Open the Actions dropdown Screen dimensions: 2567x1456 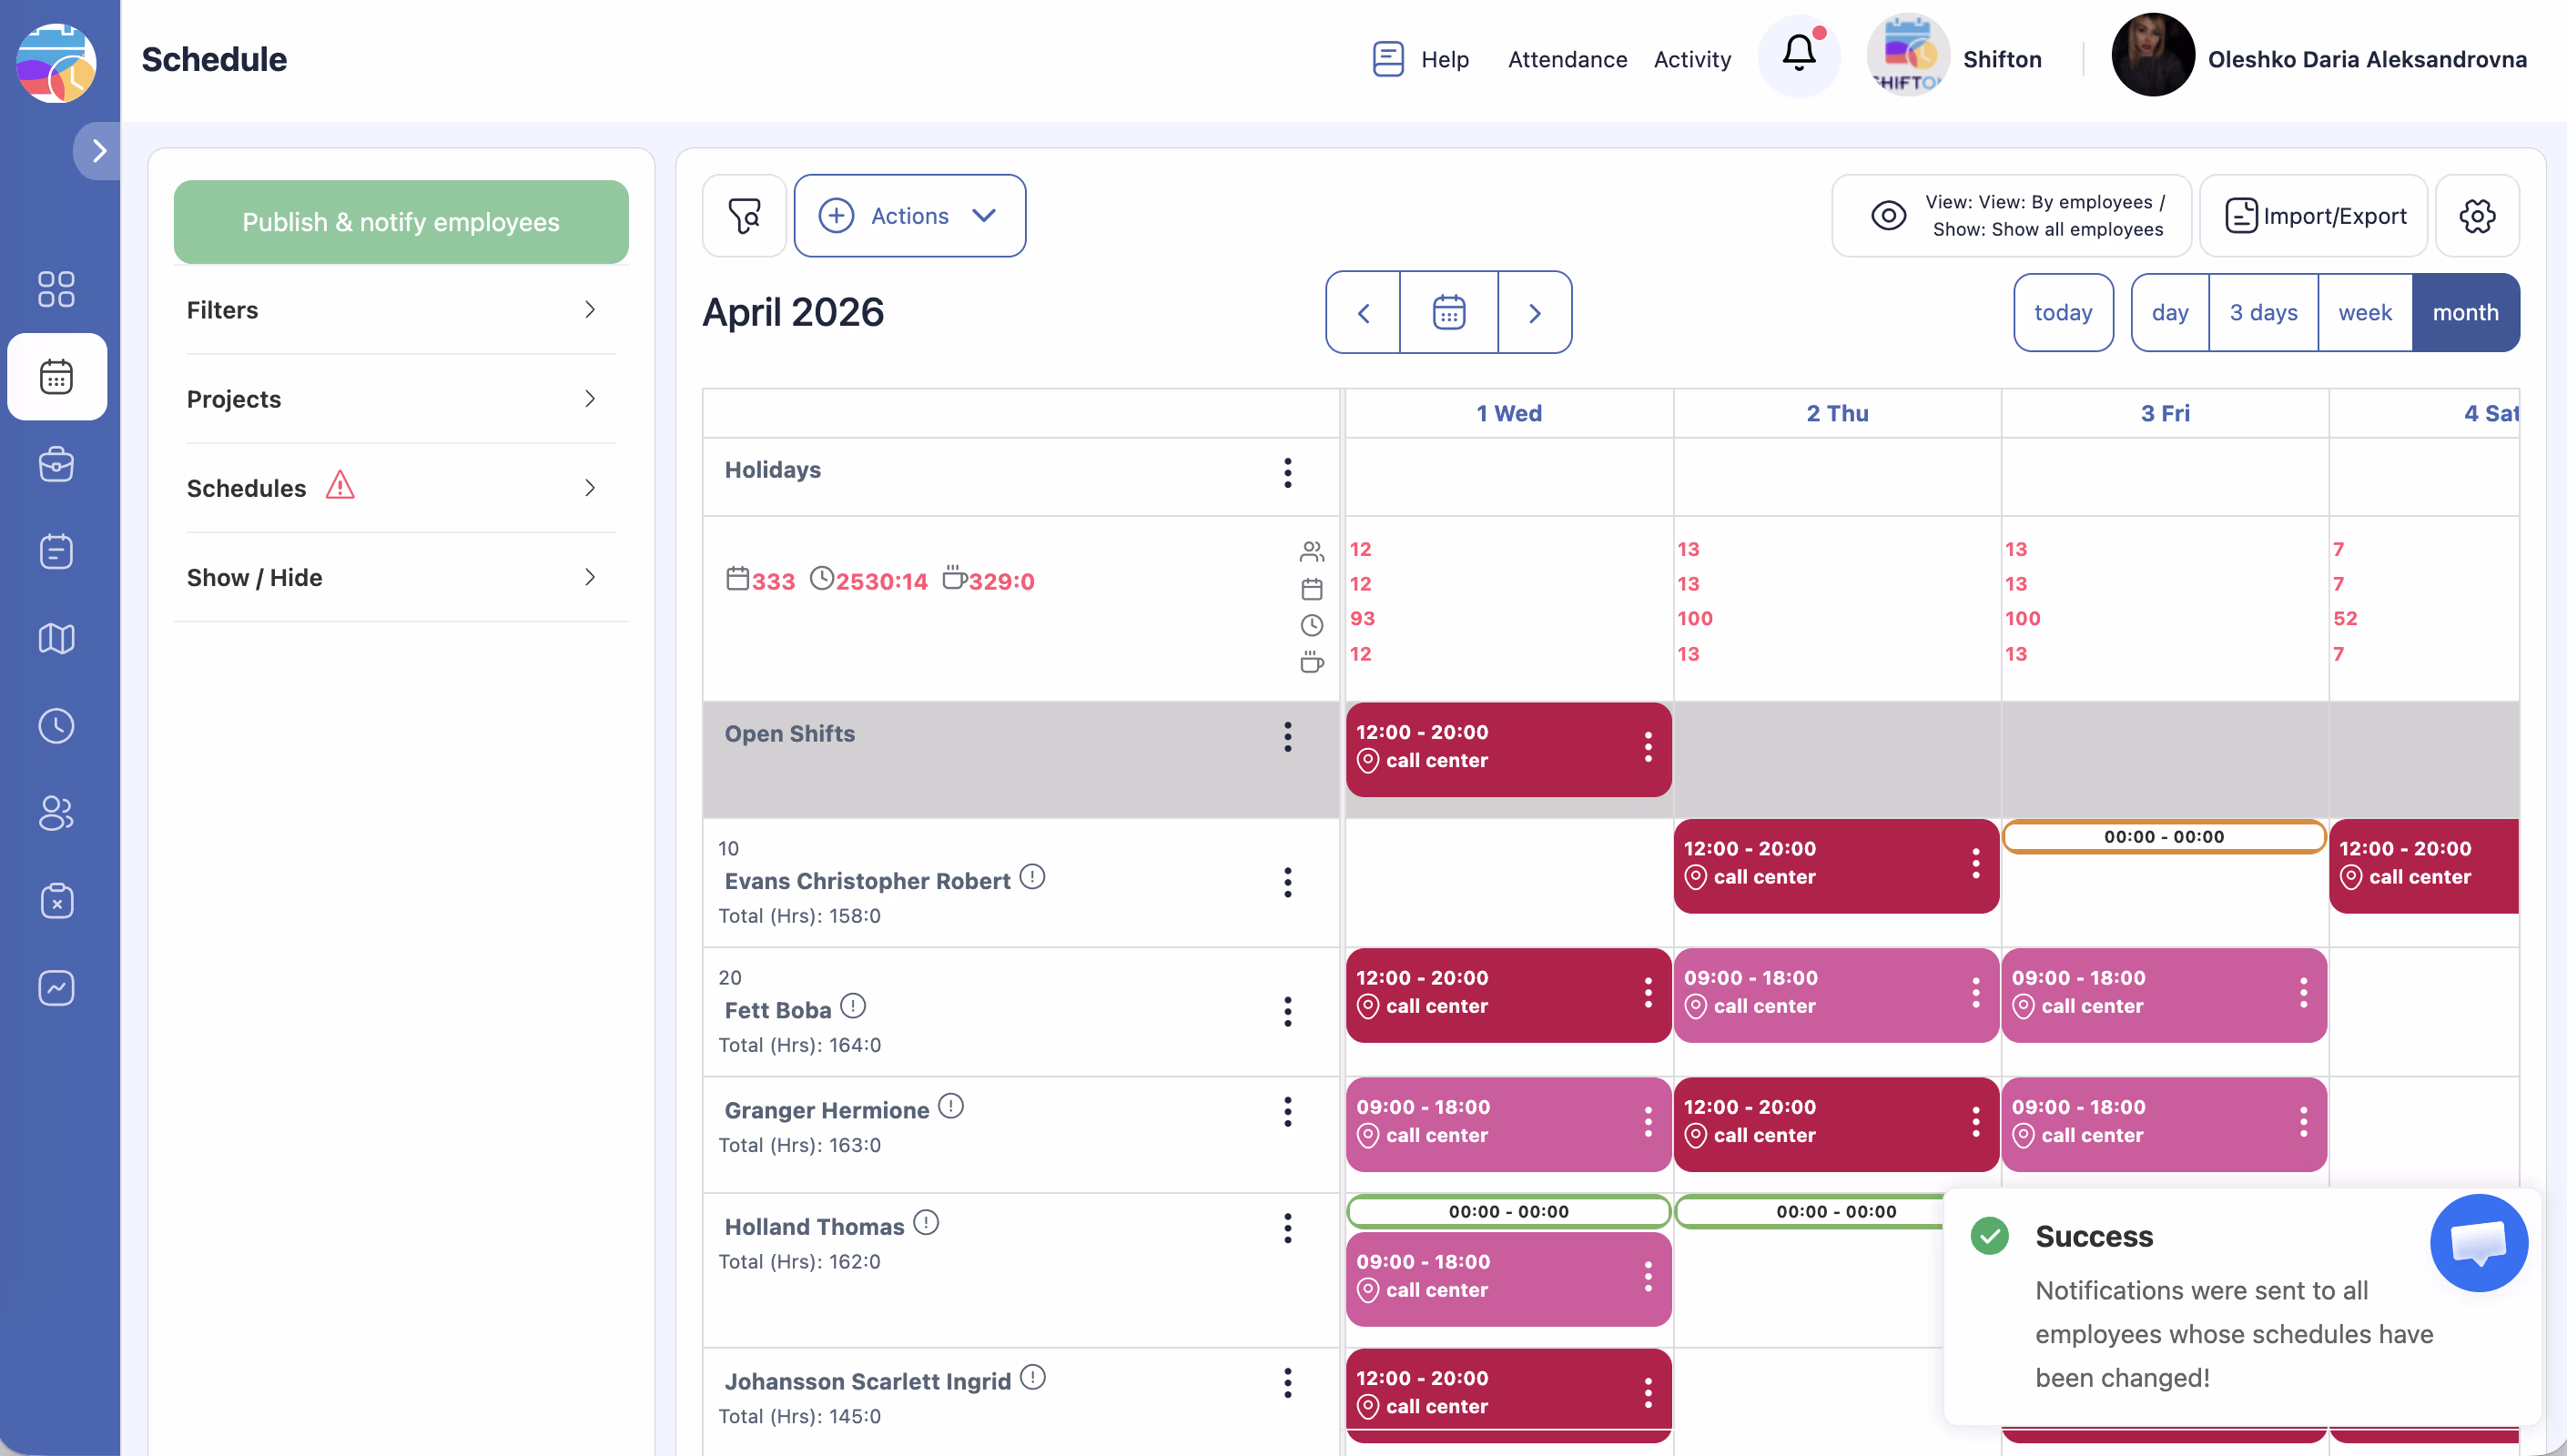pos(909,216)
